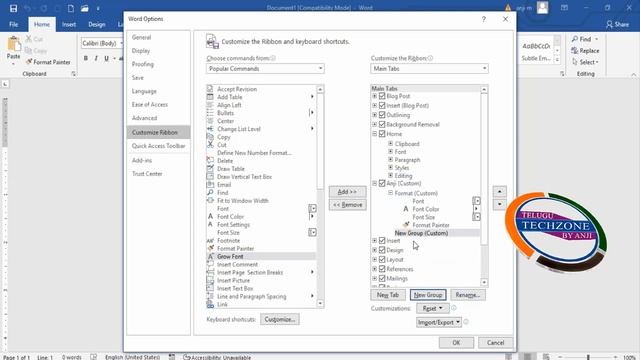Click the Save icon in Word title bar
Screen dimensions: 640x360
coord(13,8)
